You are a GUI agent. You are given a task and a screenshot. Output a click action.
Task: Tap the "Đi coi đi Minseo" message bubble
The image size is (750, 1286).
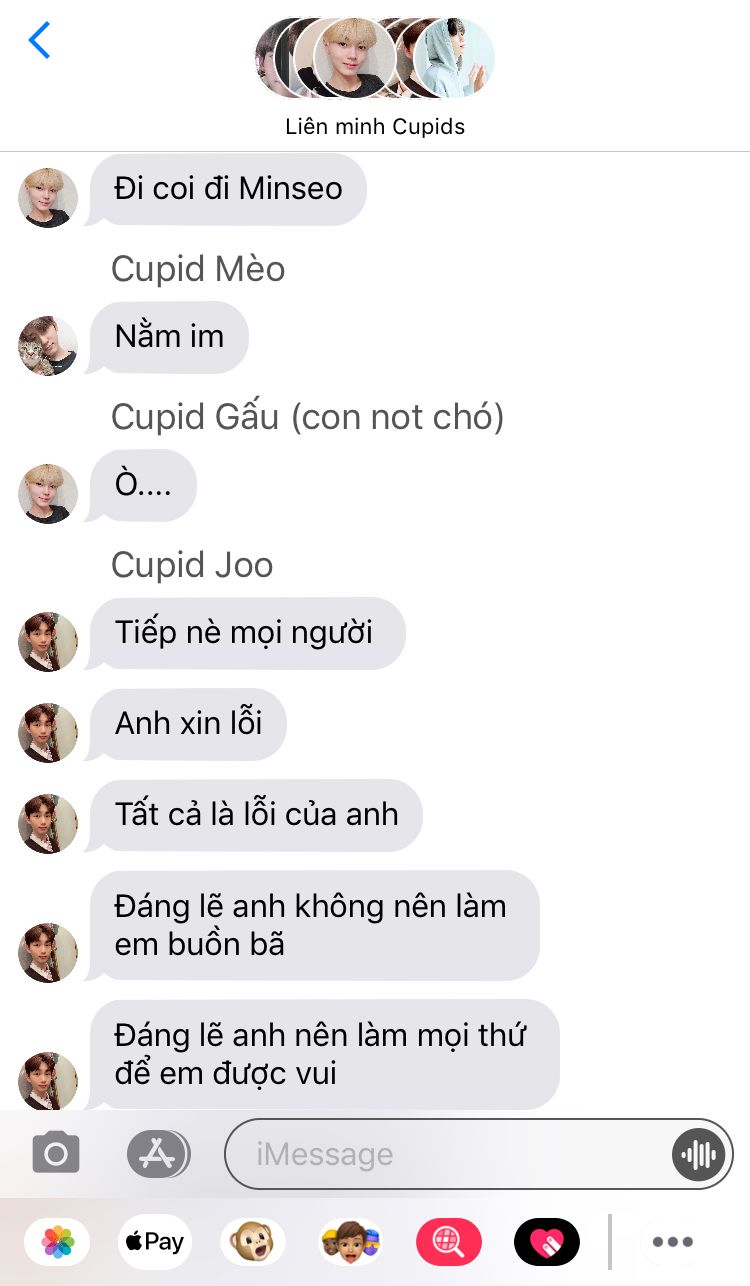point(228,189)
